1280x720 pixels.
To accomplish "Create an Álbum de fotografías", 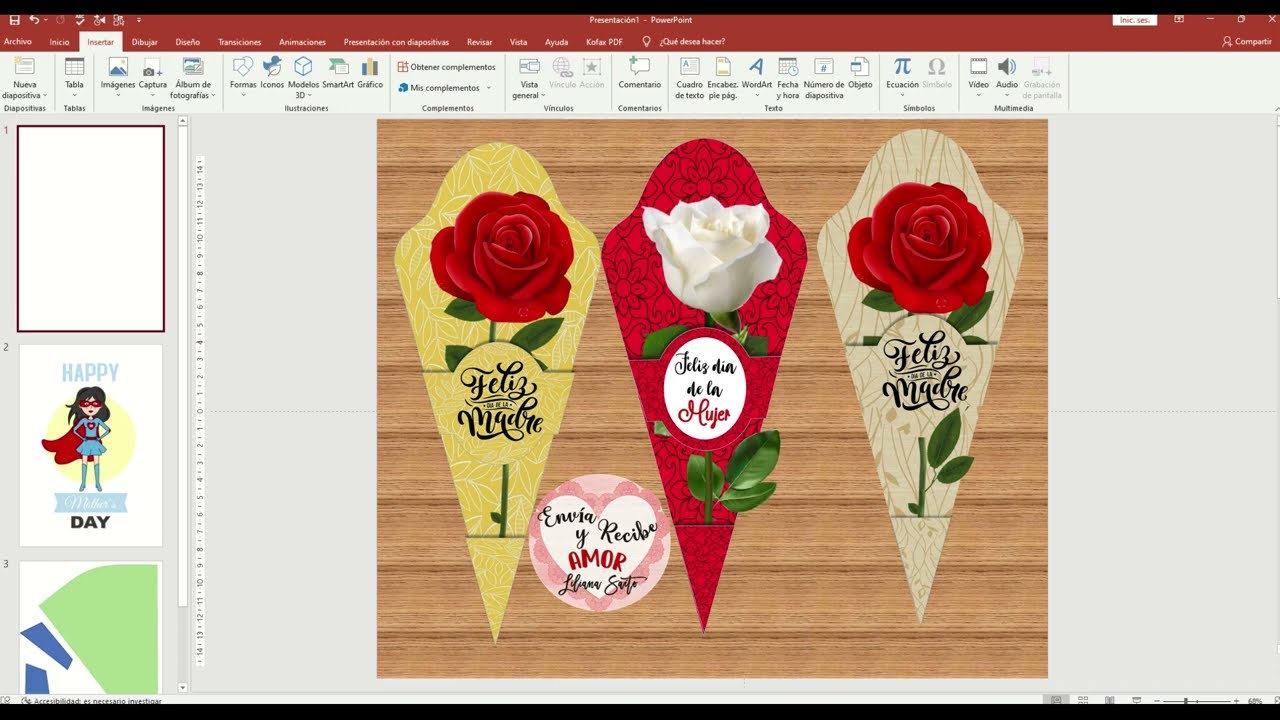I will pyautogui.click(x=193, y=78).
